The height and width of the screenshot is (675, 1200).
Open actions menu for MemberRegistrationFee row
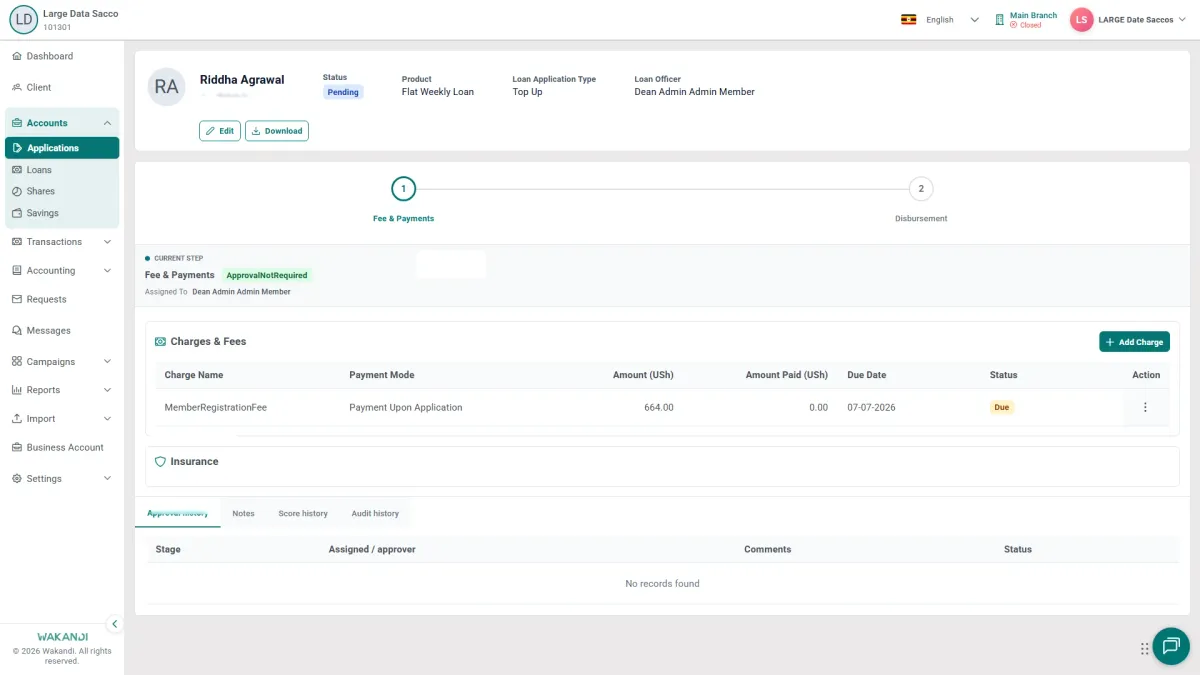(x=1145, y=407)
